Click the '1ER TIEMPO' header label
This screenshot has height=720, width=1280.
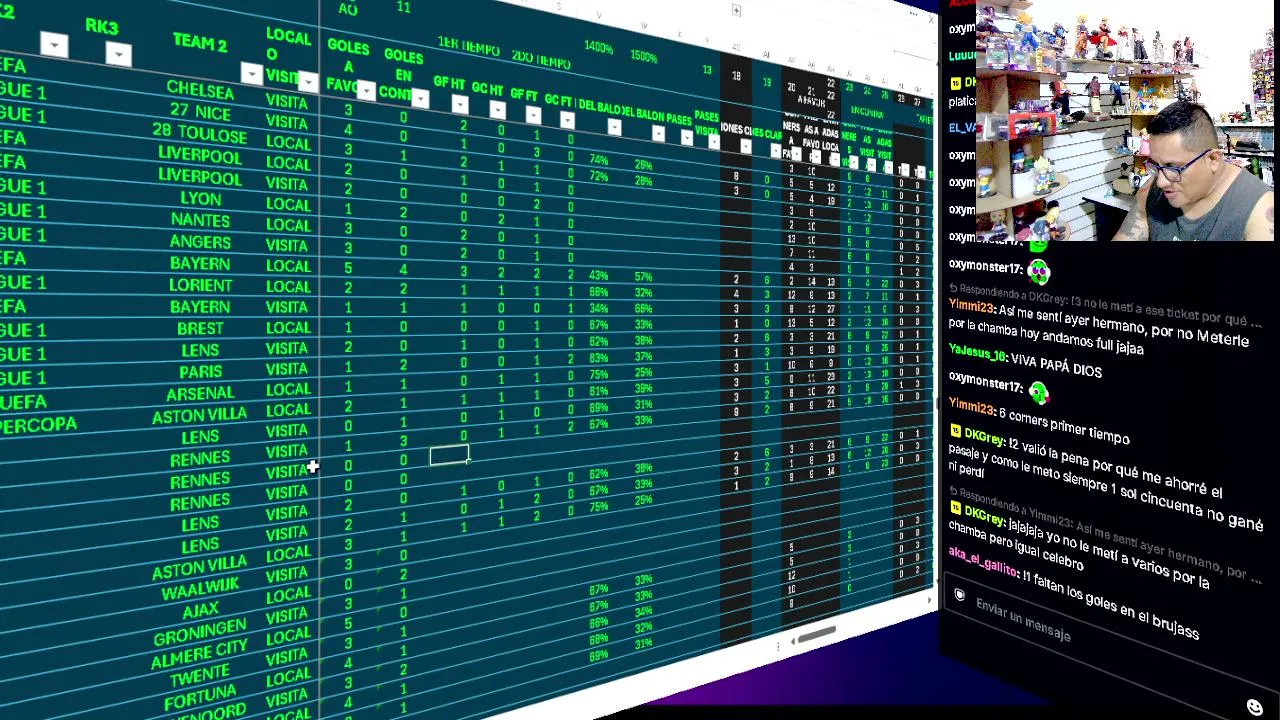[x=468, y=45]
